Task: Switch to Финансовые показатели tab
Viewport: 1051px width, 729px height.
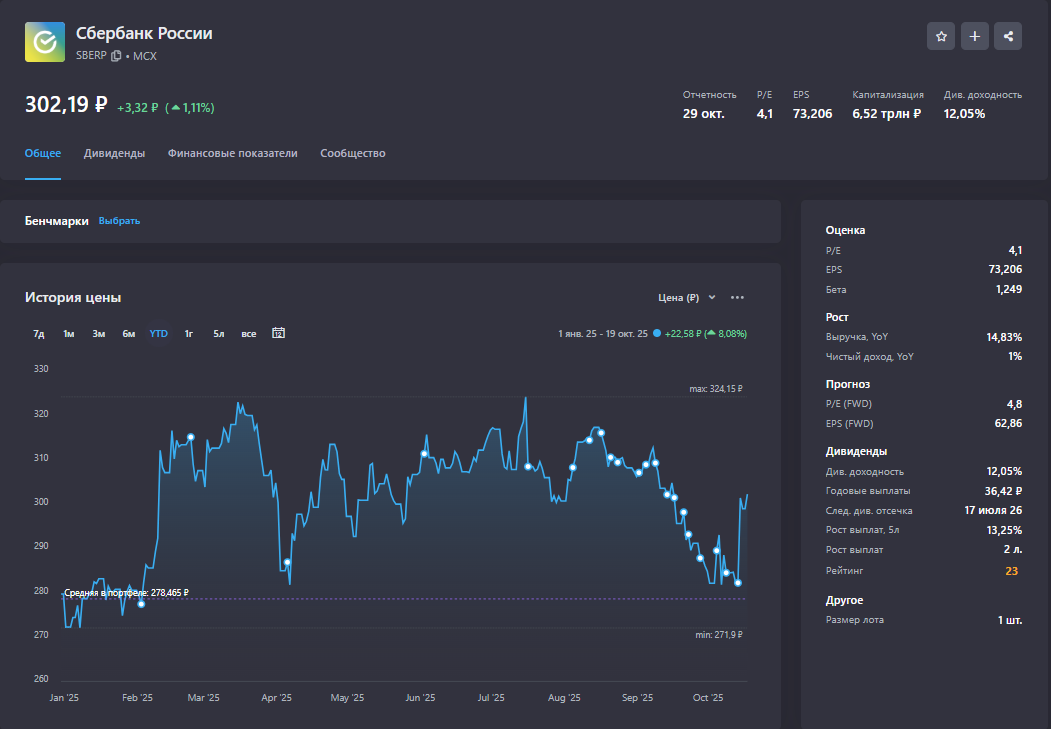Action: 232,153
